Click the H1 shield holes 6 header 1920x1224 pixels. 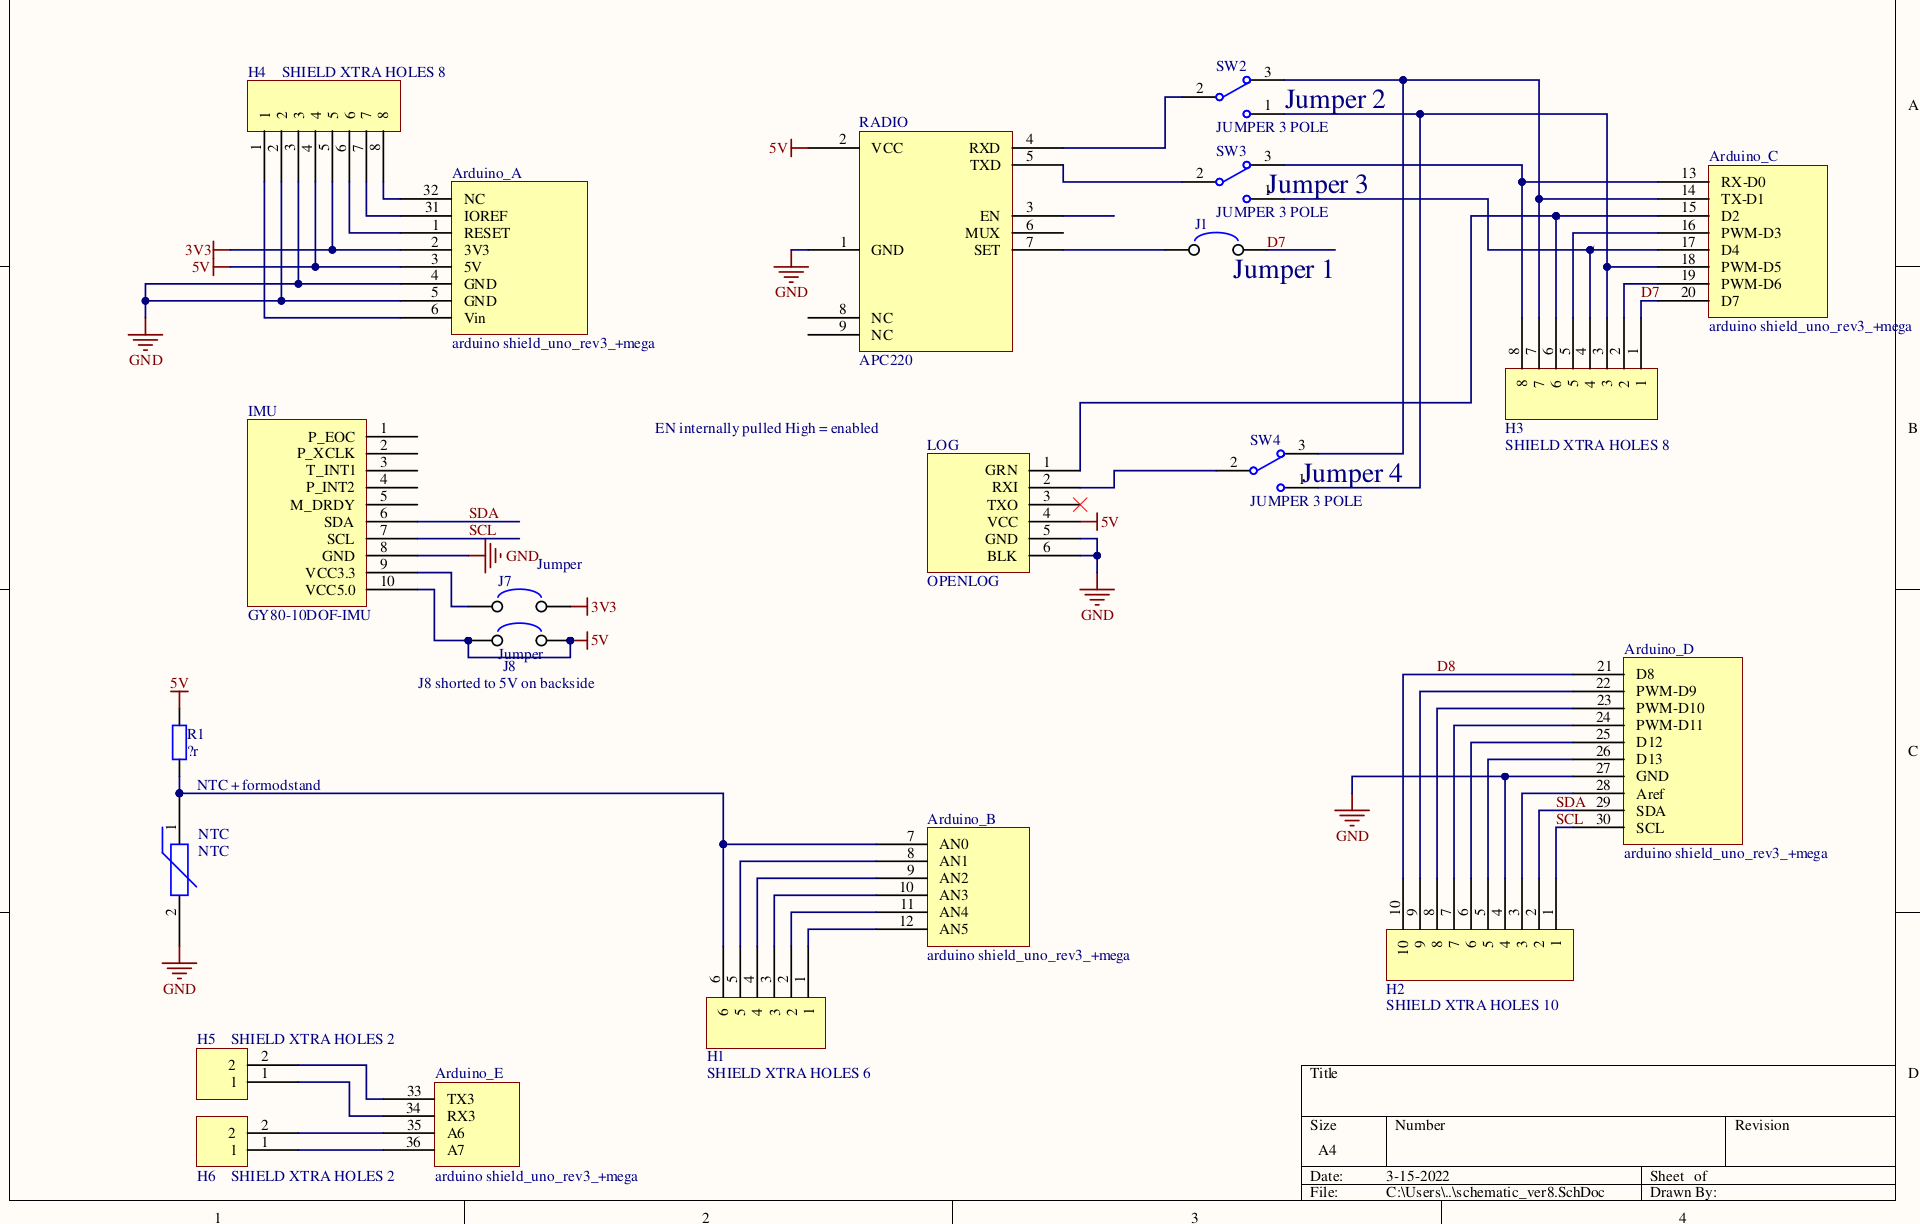point(765,1022)
